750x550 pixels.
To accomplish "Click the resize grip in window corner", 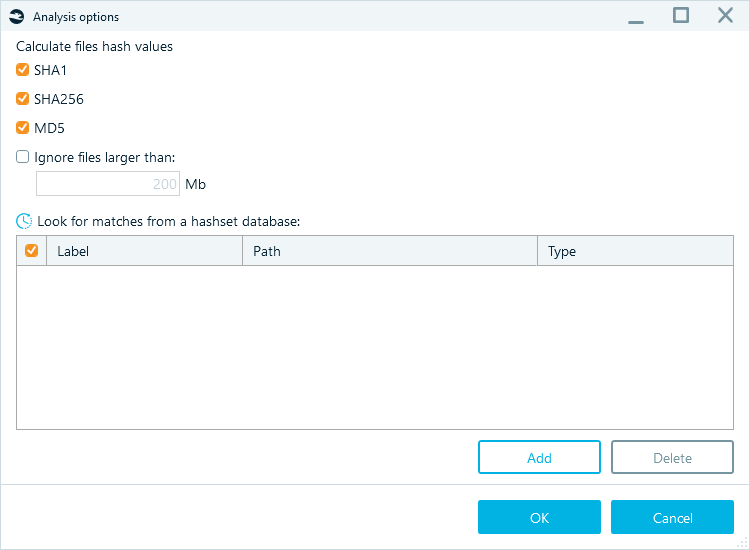I will point(743,543).
